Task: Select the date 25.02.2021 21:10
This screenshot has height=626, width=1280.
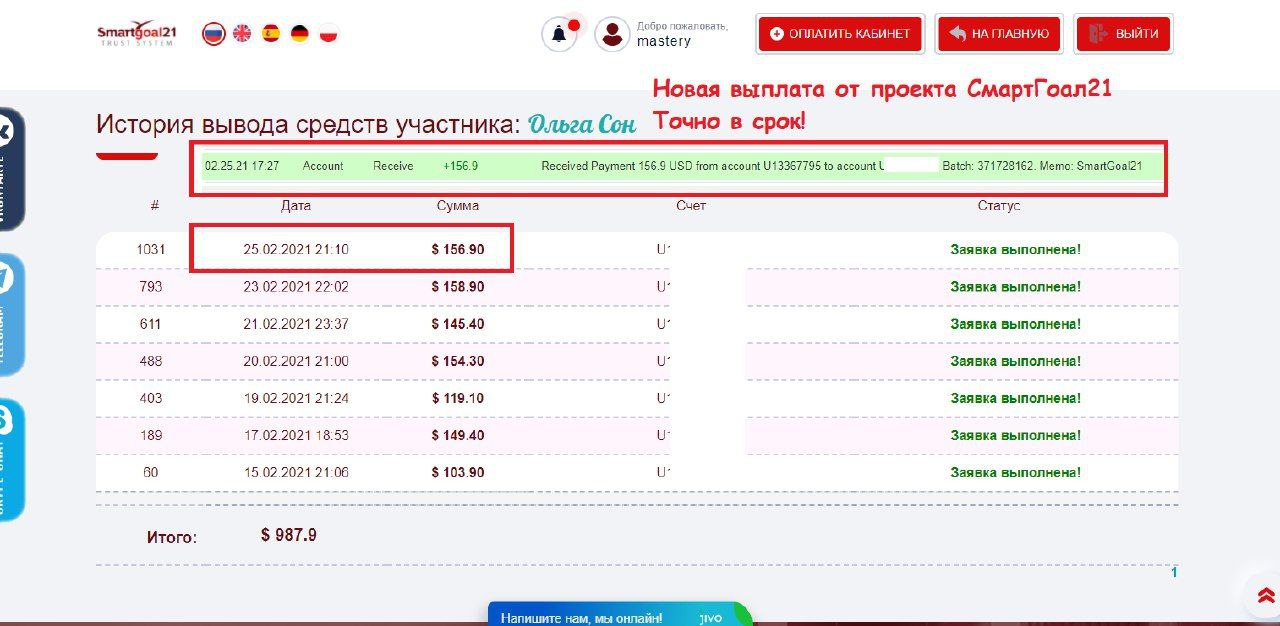Action: [x=296, y=249]
